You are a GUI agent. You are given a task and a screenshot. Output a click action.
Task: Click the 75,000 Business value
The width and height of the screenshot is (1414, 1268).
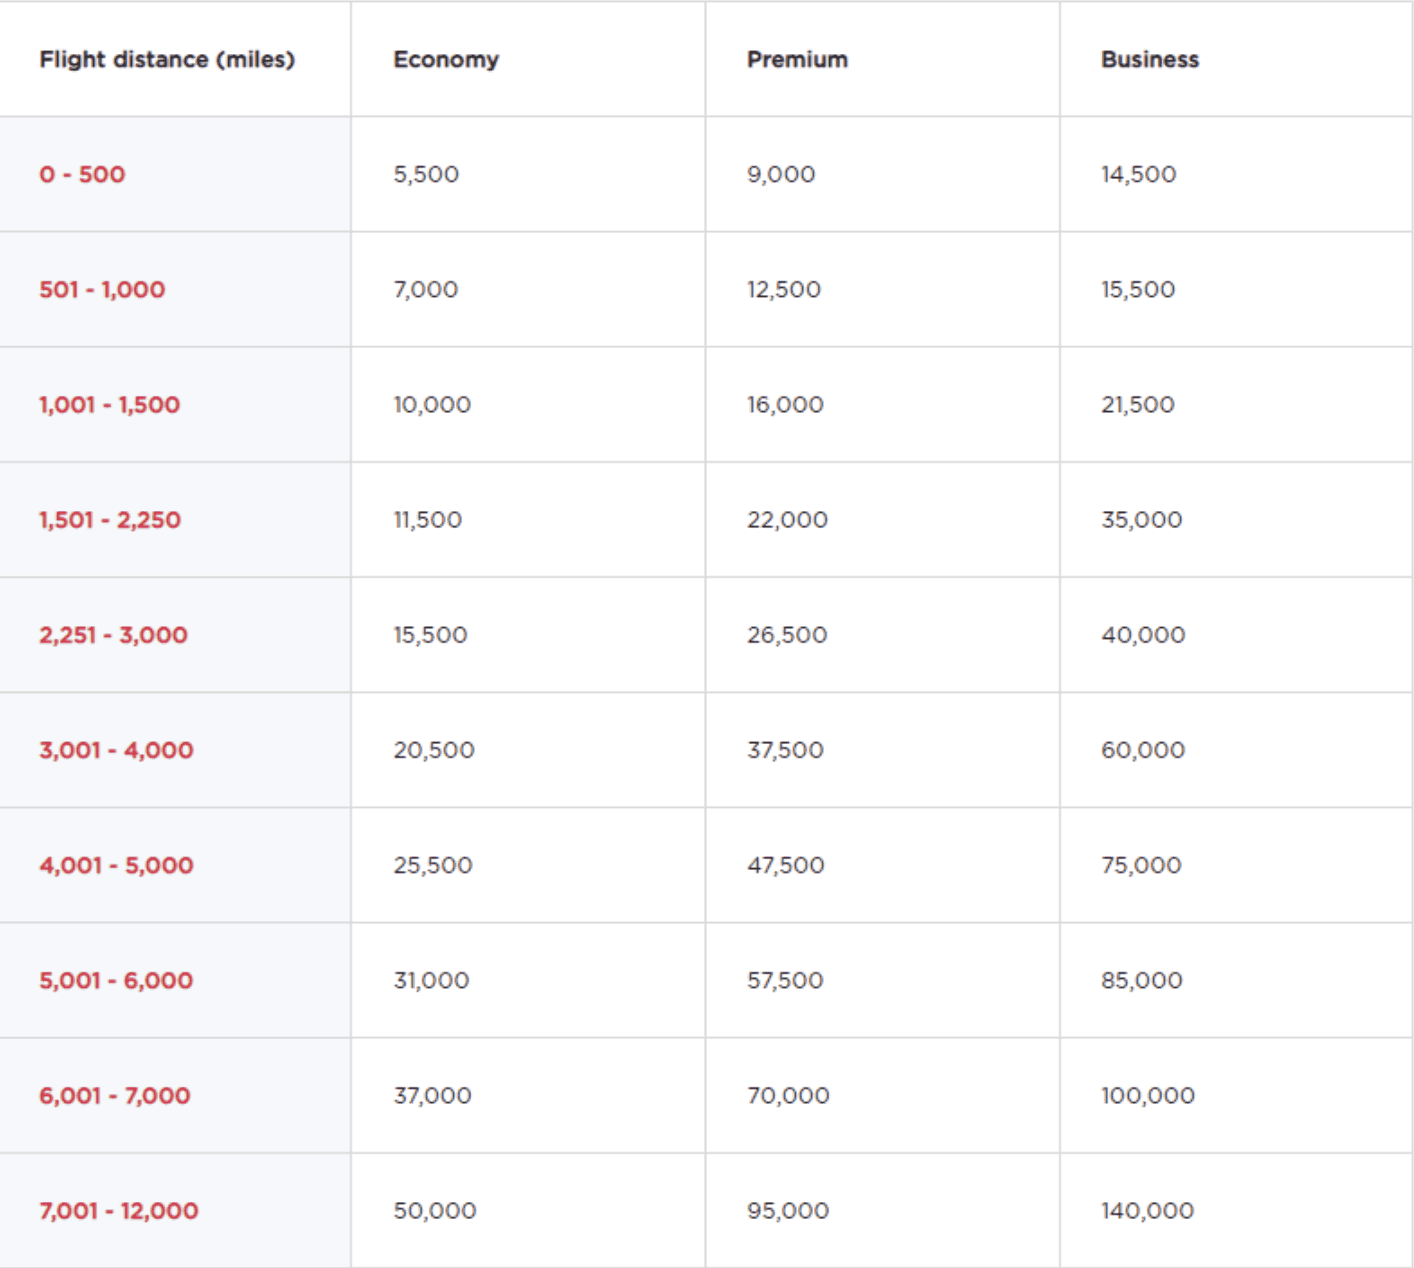(1141, 865)
